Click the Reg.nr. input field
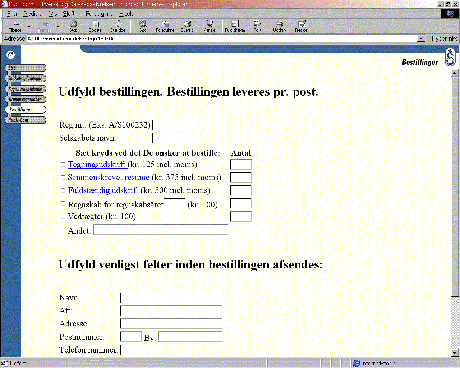 tap(173, 125)
